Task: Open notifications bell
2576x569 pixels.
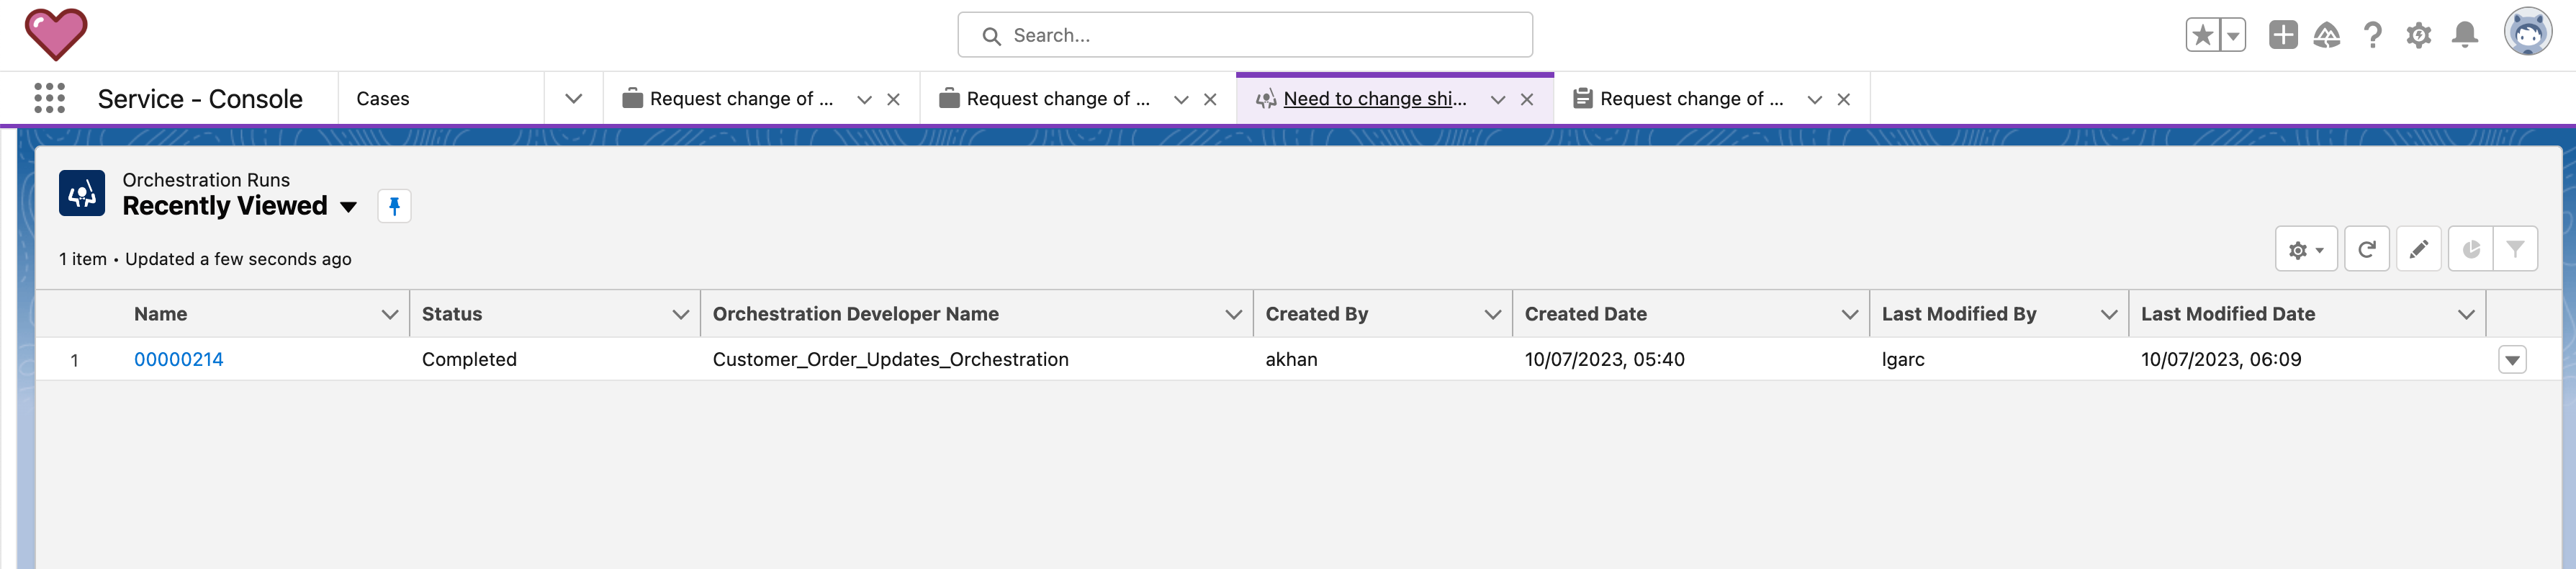Action: (x=2465, y=35)
